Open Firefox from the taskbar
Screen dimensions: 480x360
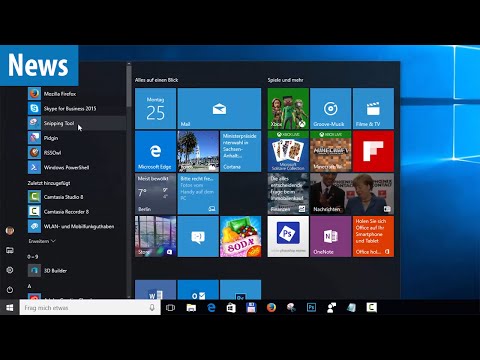point(271,307)
